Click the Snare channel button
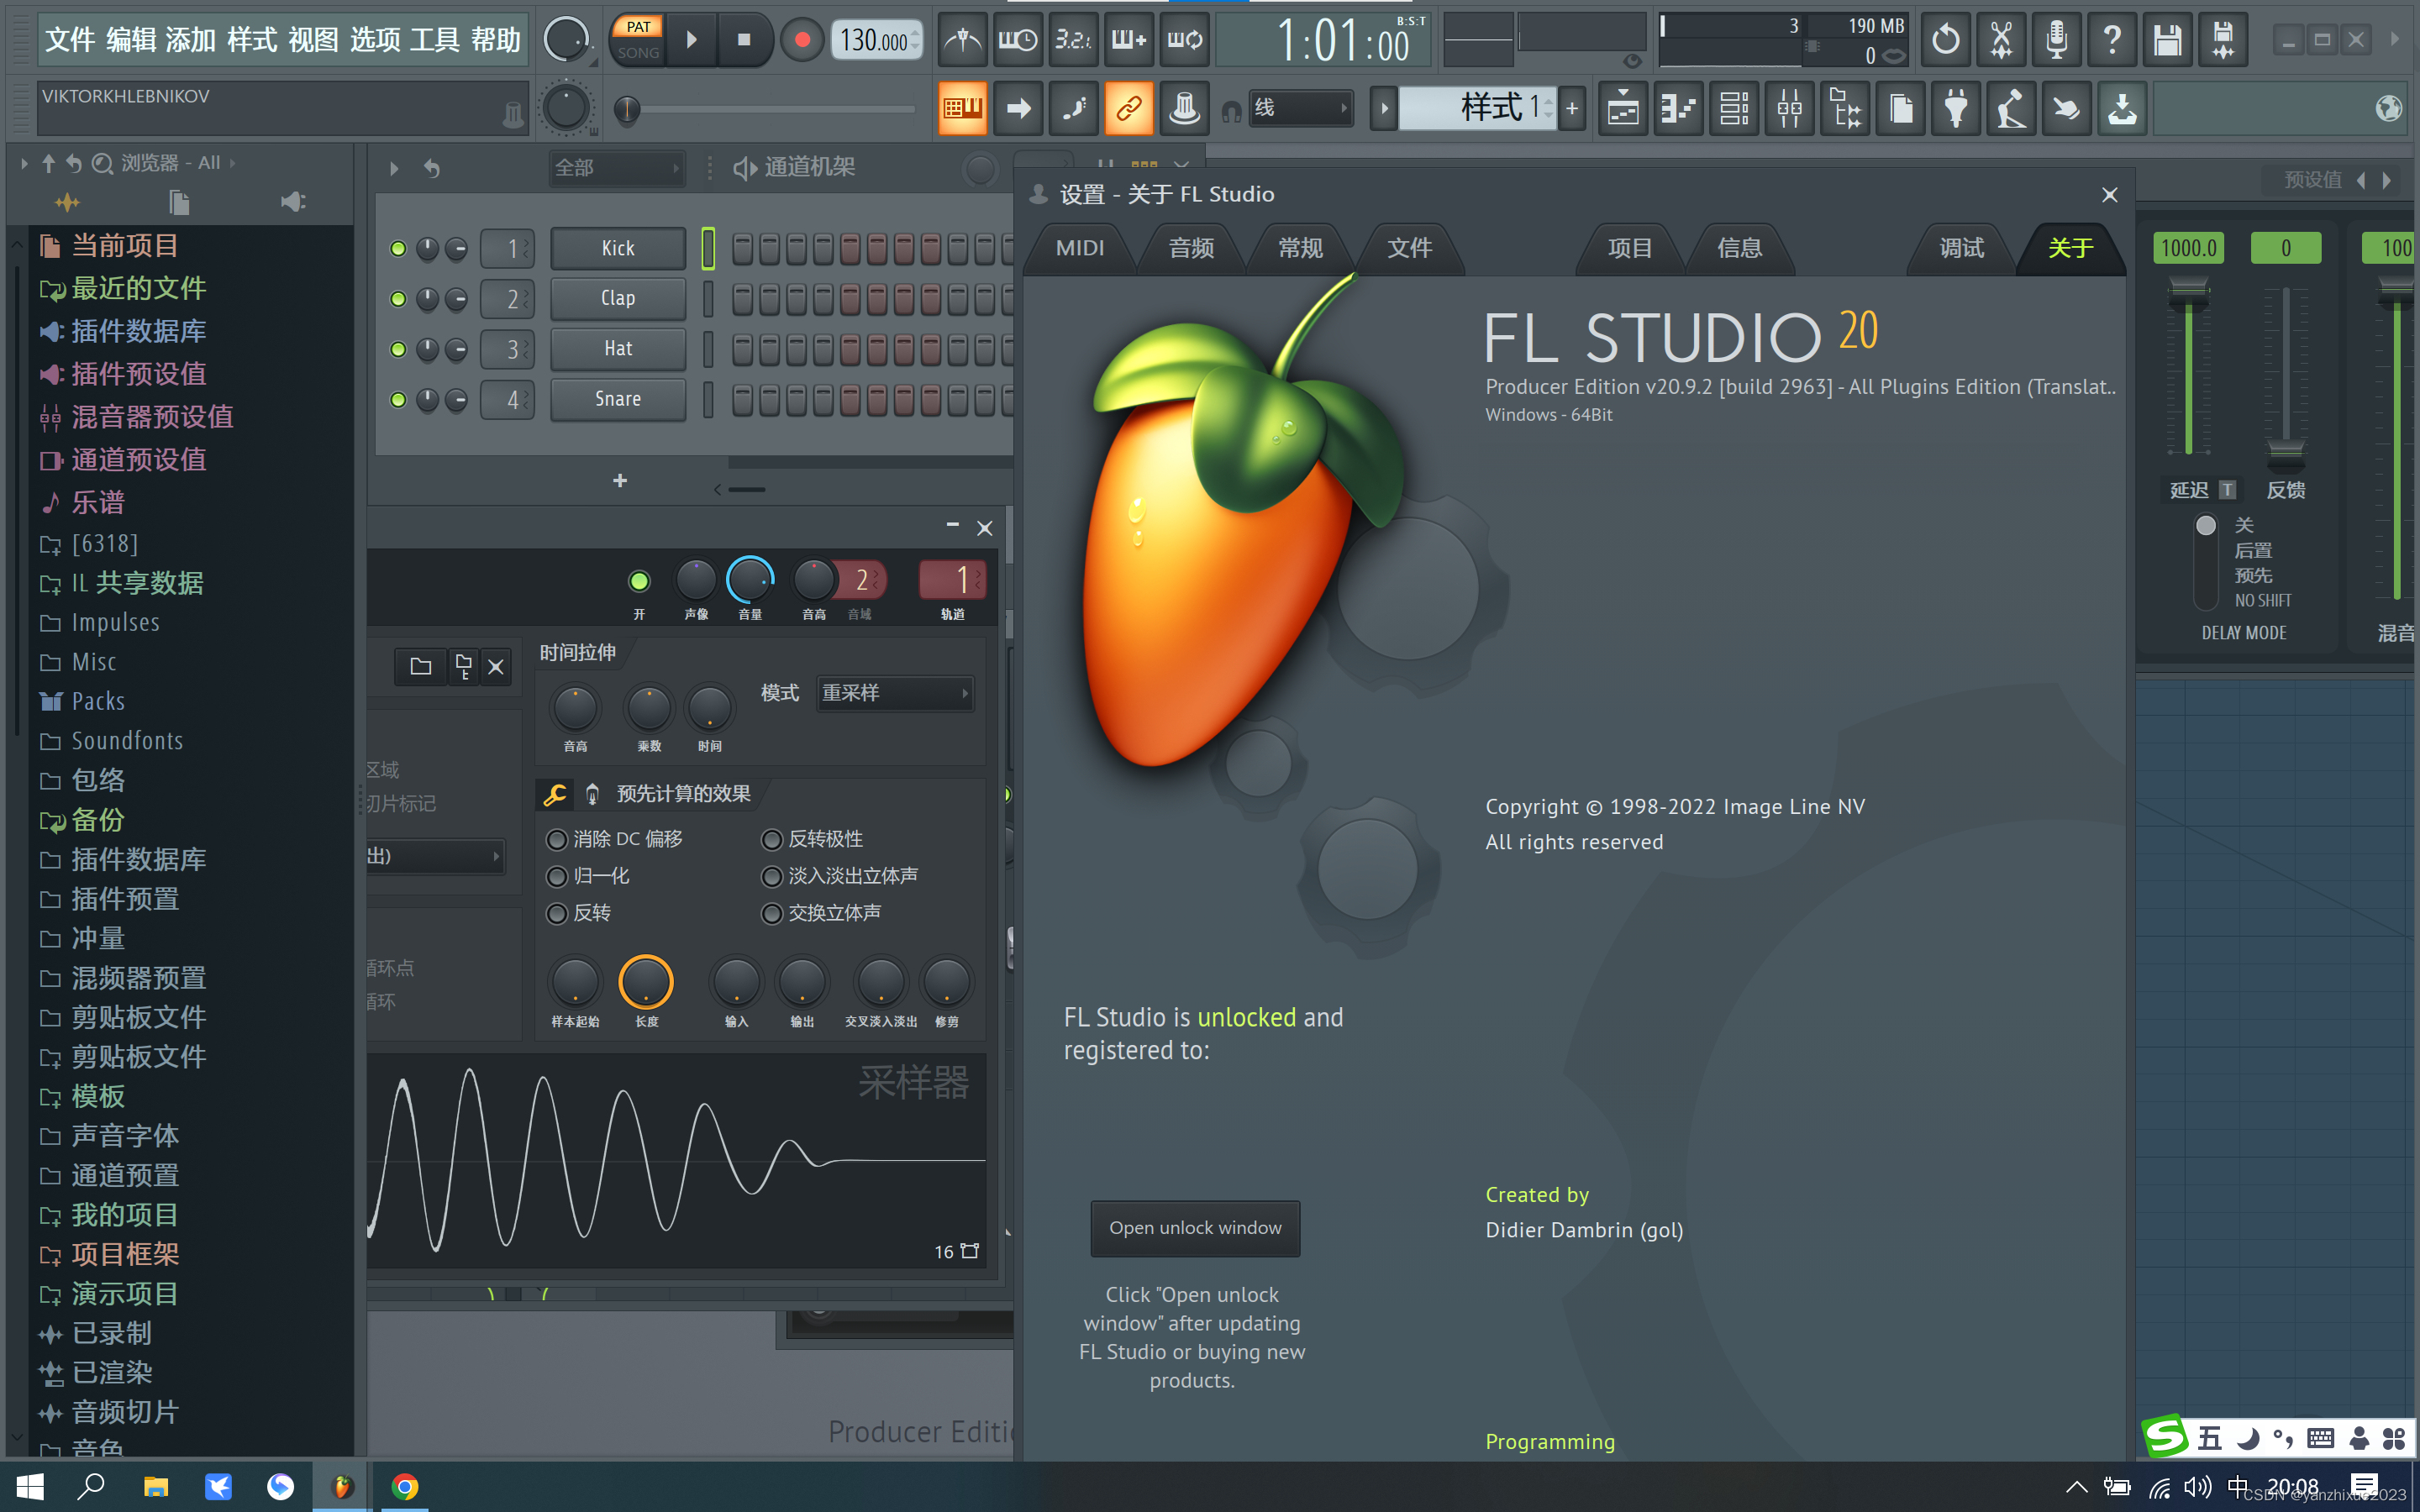Image resolution: width=2420 pixels, height=1512 pixels. click(618, 400)
